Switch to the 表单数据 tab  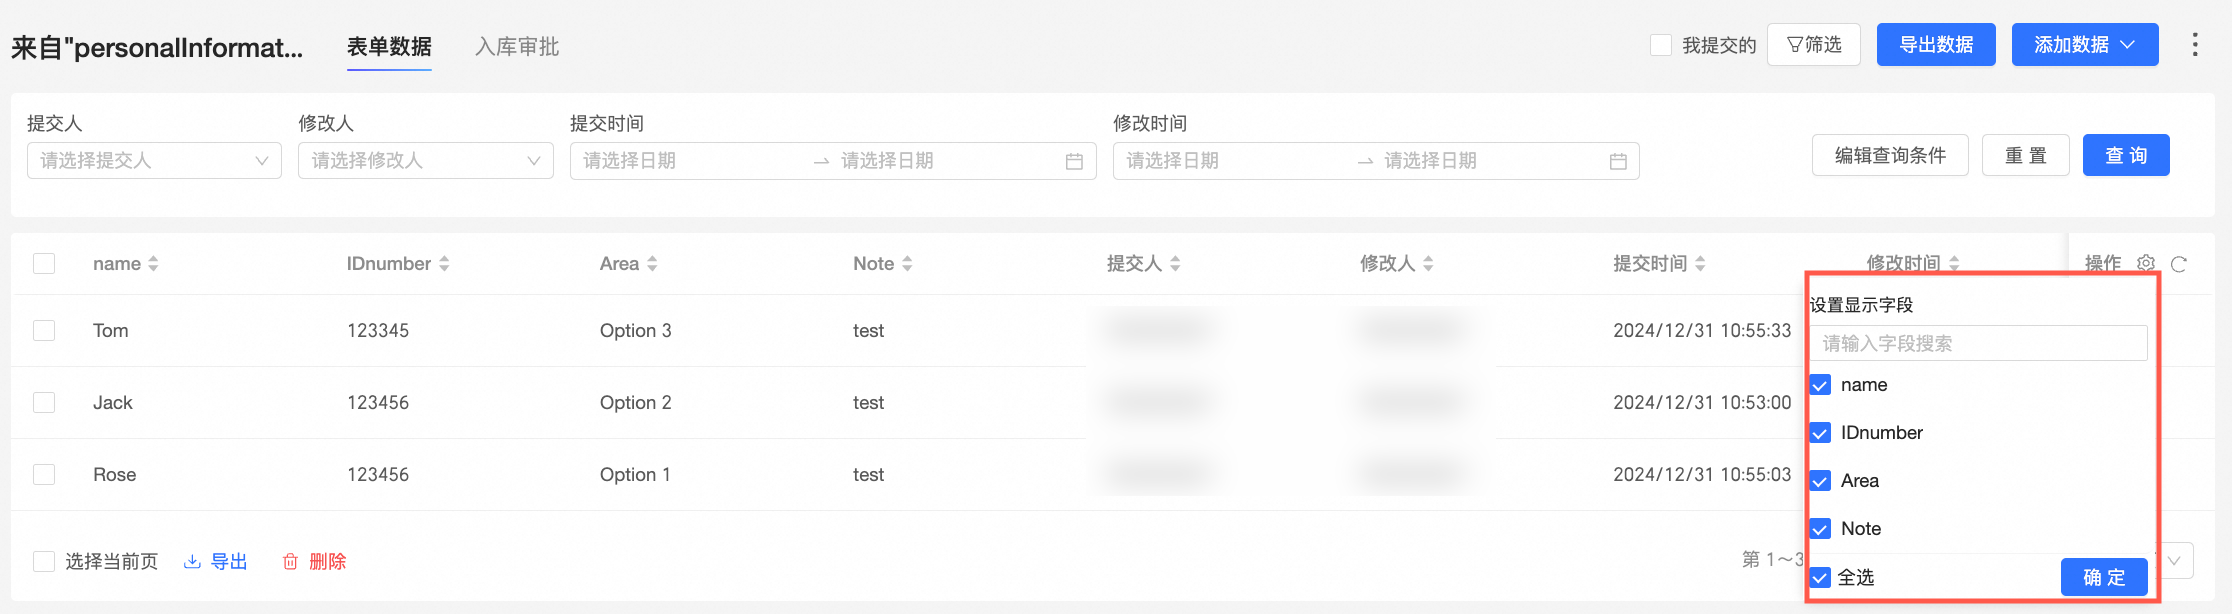click(389, 47)
